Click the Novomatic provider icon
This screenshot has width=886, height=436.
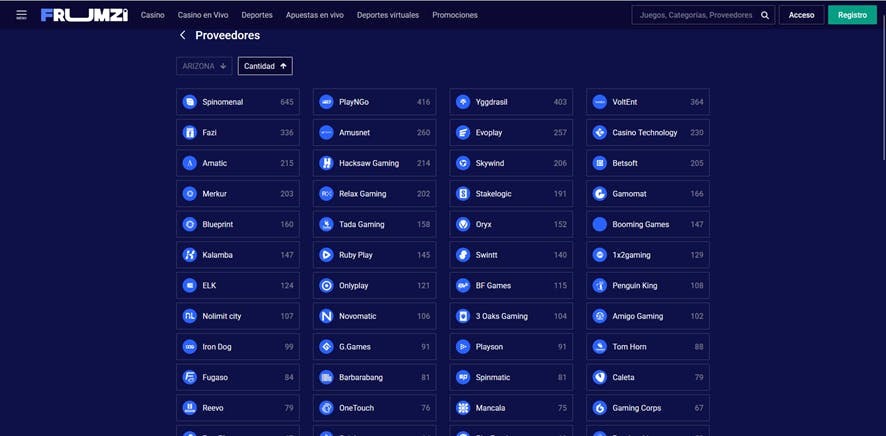coord(326,316)
